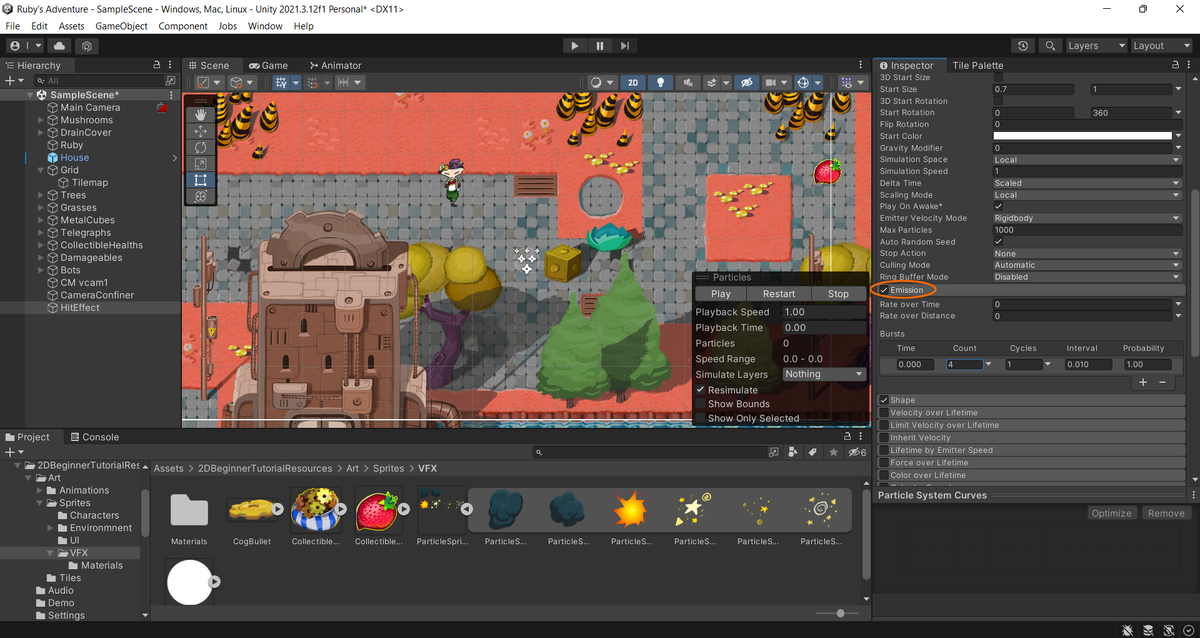This screenshot has height=638, width=1200.
Task: Start Play mode with the main Play button
Action: (x=574, y=46)
